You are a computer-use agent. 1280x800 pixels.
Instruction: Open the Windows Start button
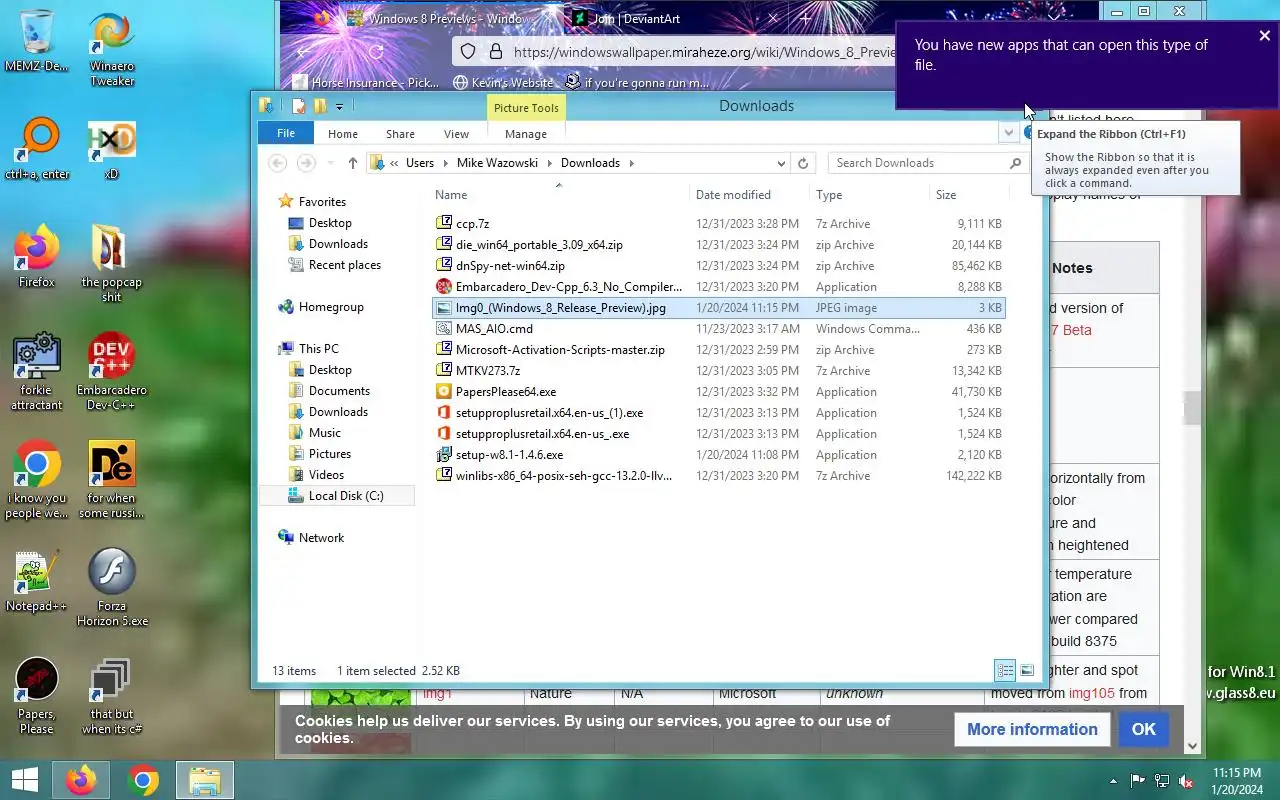coord(25,780)
